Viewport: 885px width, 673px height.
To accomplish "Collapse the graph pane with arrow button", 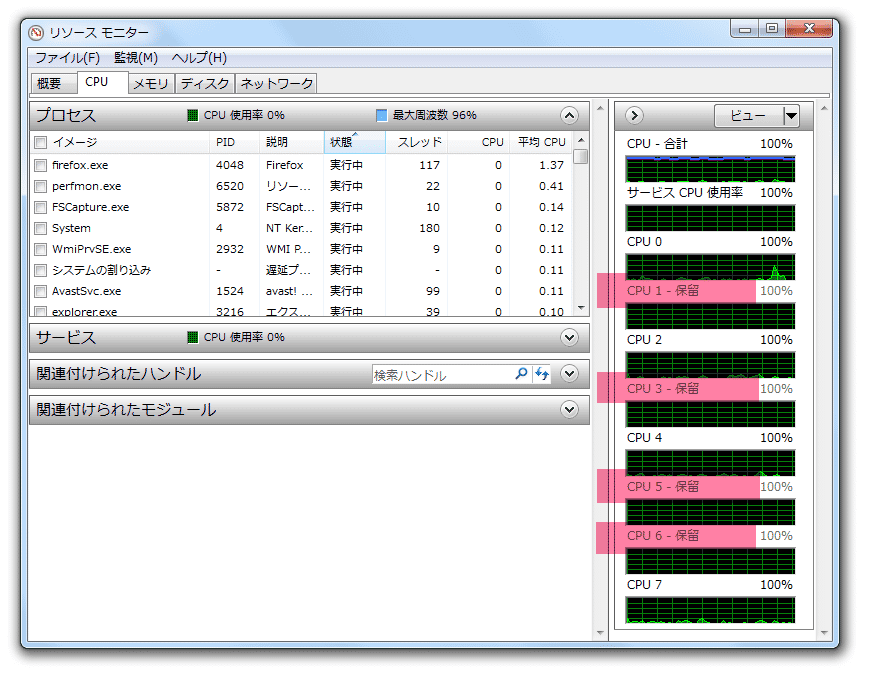I will click(634, 116).
